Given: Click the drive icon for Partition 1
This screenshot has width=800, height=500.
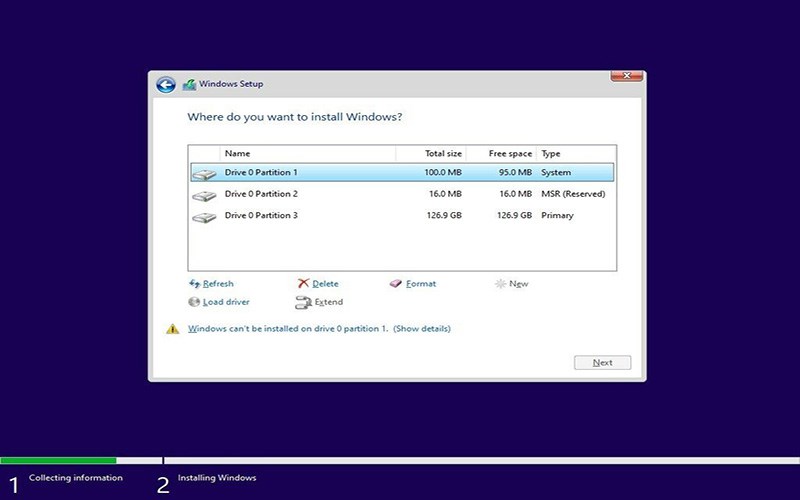Looking at the screenshot, I should [x=204, y=174].
